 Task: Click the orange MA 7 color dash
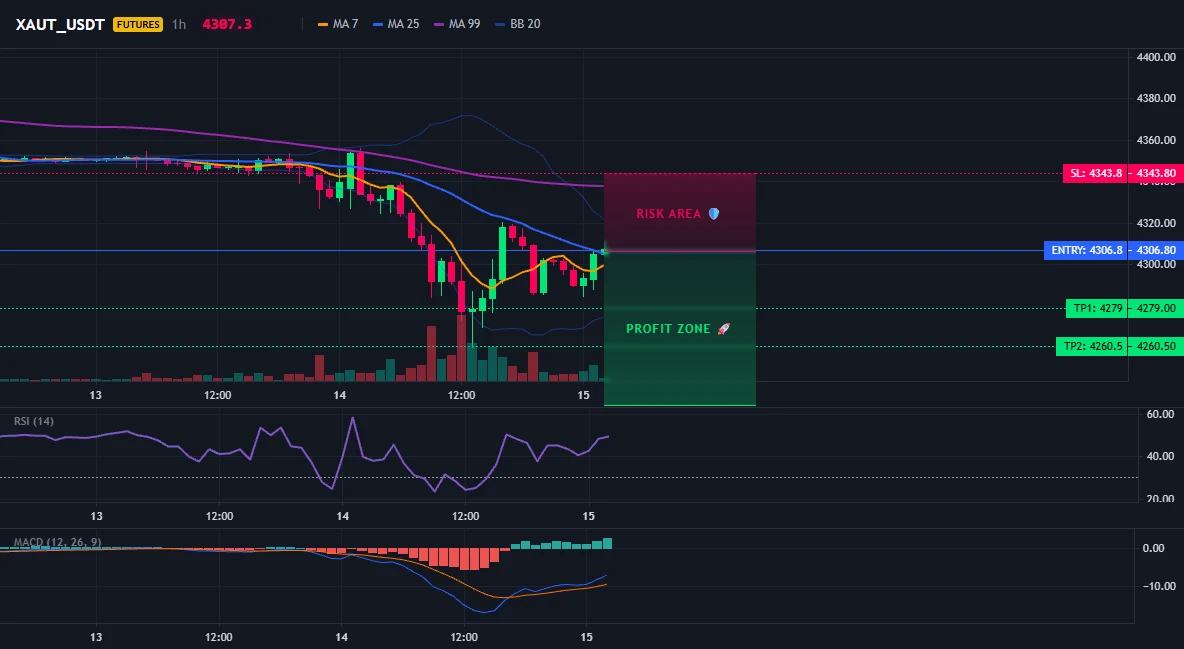[323, 24]
